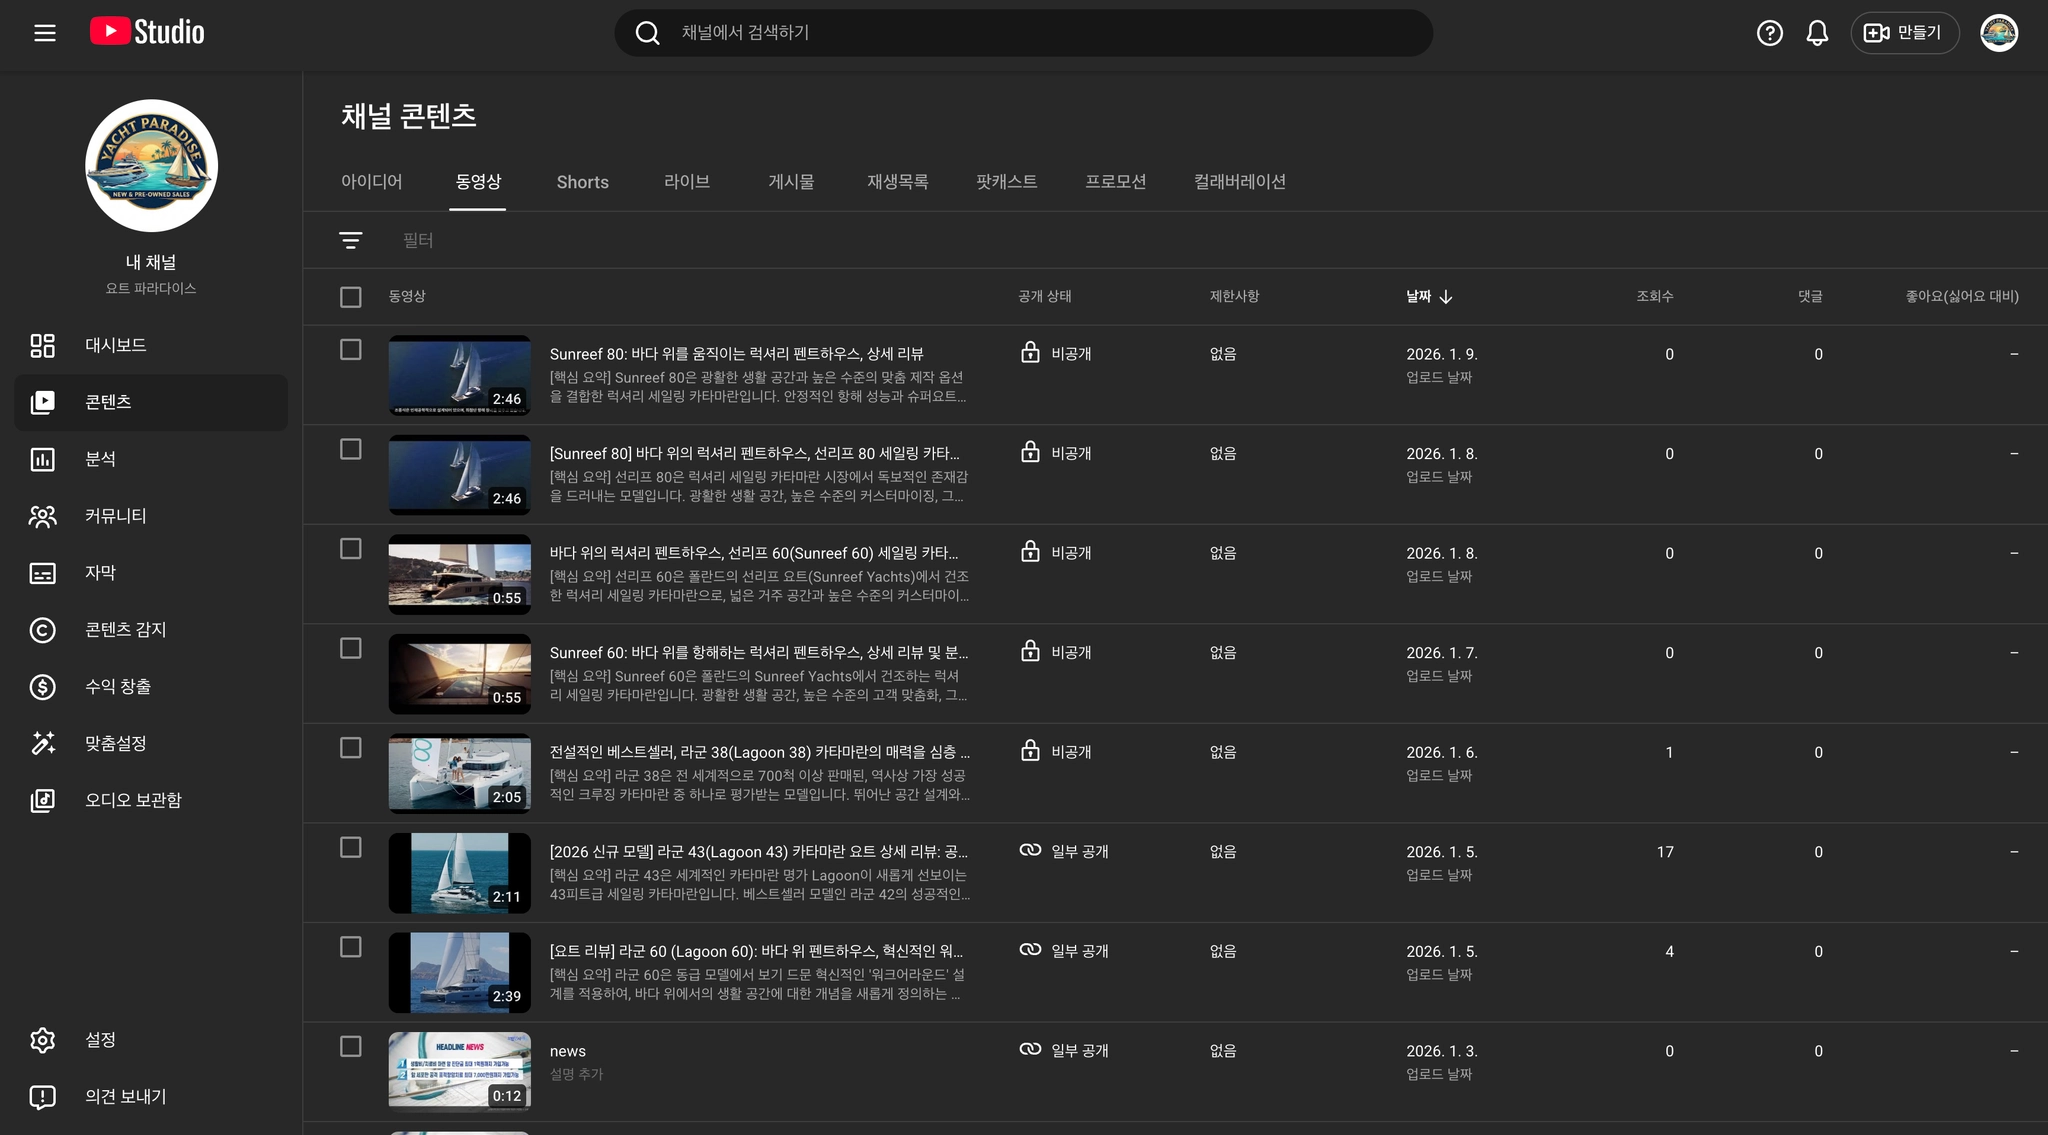2048x1135 pixels.
Task: Switch to the Shorts tab
Action: coord(582,182)
